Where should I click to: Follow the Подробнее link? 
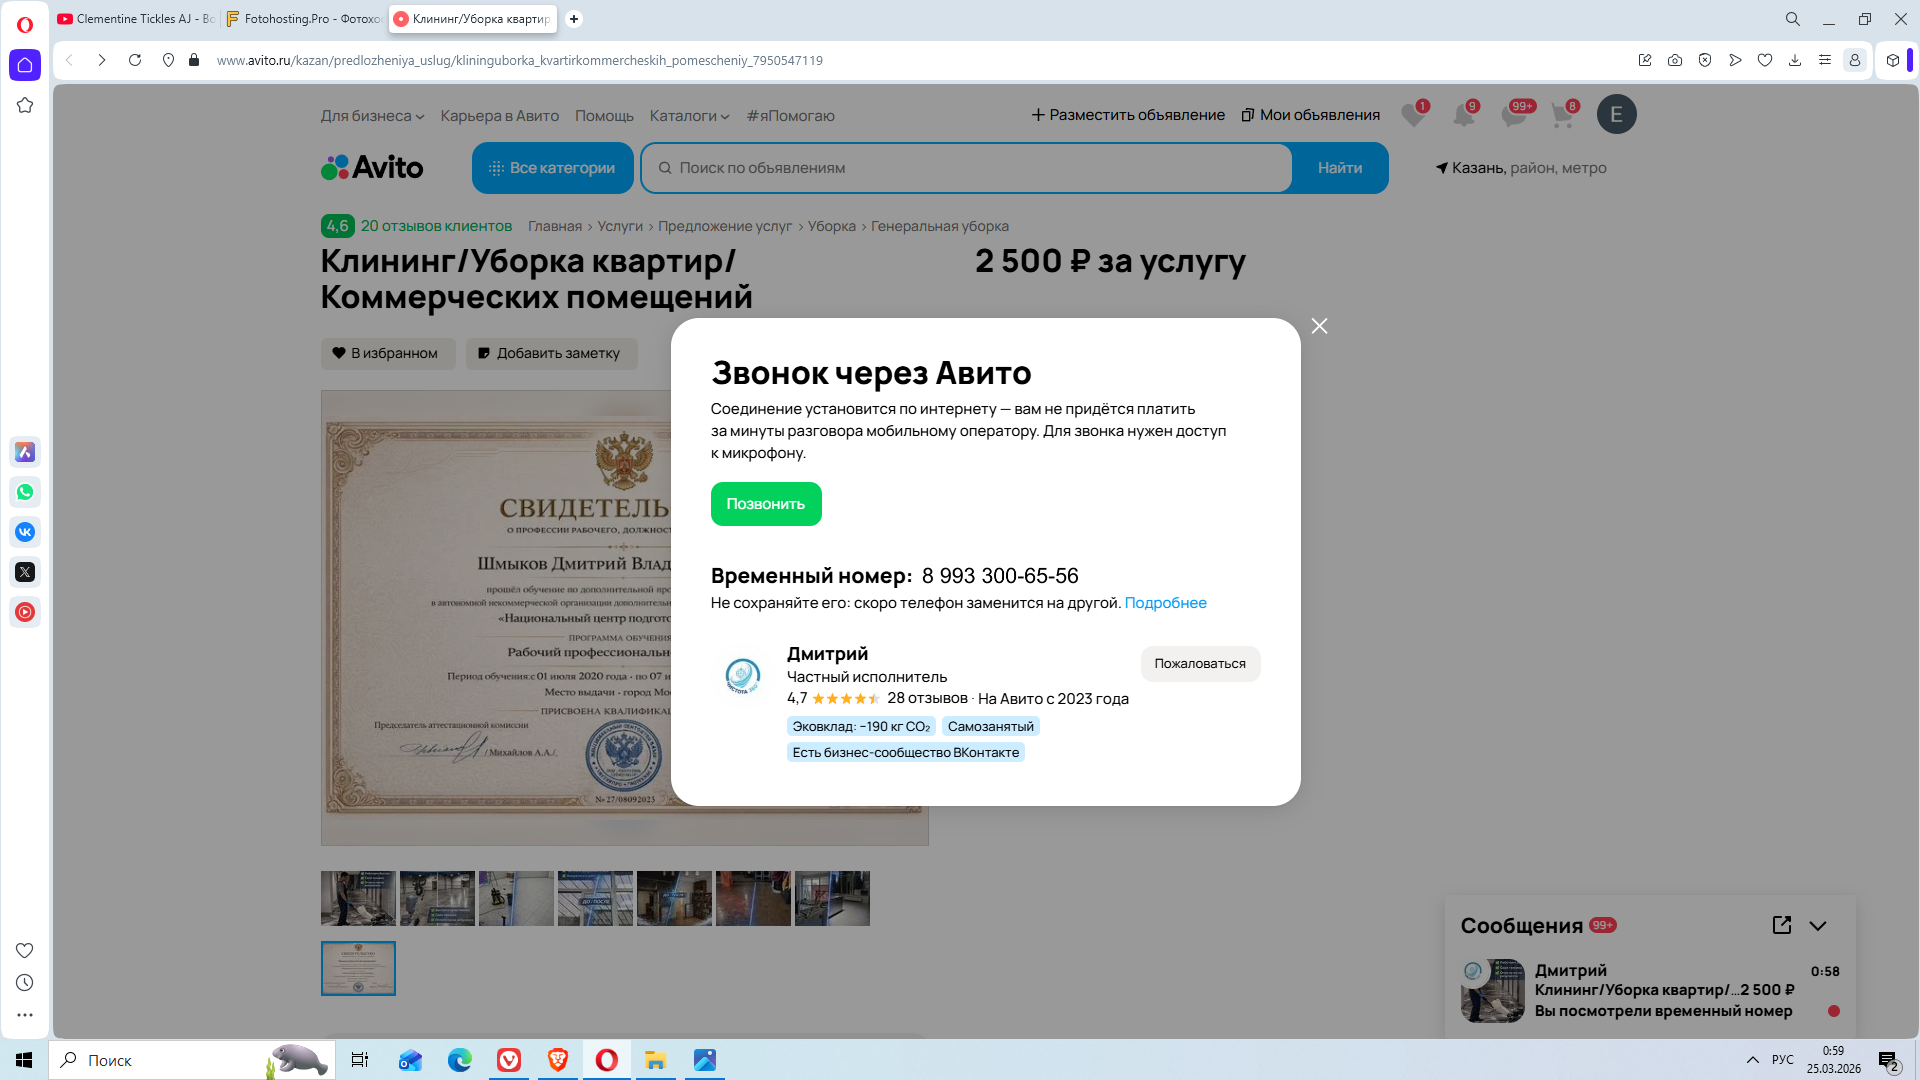[1165, 603]
